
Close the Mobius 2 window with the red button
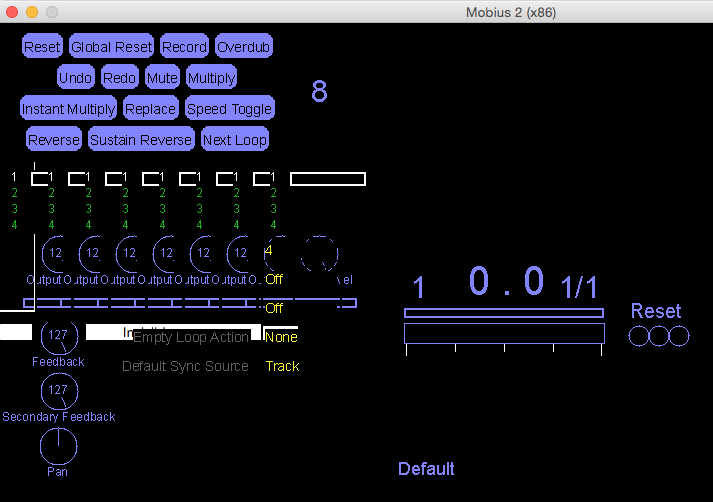click(x=12, y=12)
